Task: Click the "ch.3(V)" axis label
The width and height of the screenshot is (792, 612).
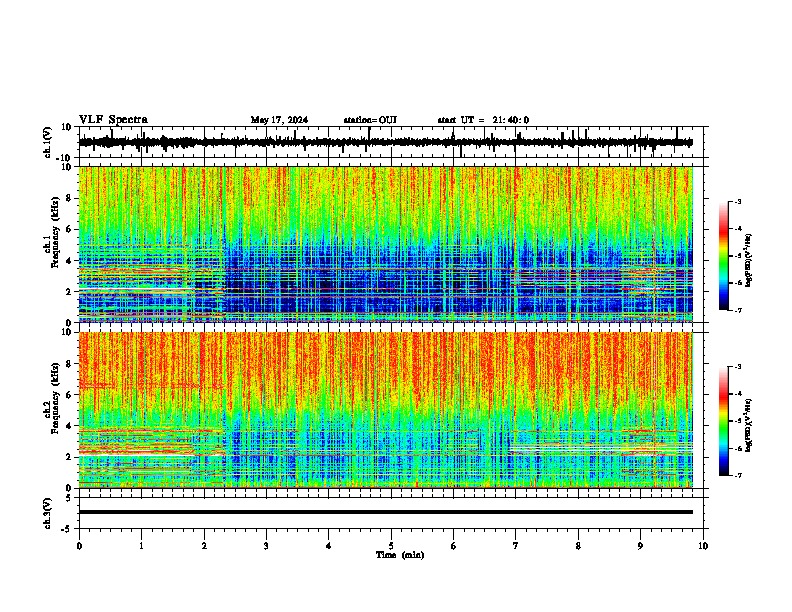Action: click(x=48, y=513)
